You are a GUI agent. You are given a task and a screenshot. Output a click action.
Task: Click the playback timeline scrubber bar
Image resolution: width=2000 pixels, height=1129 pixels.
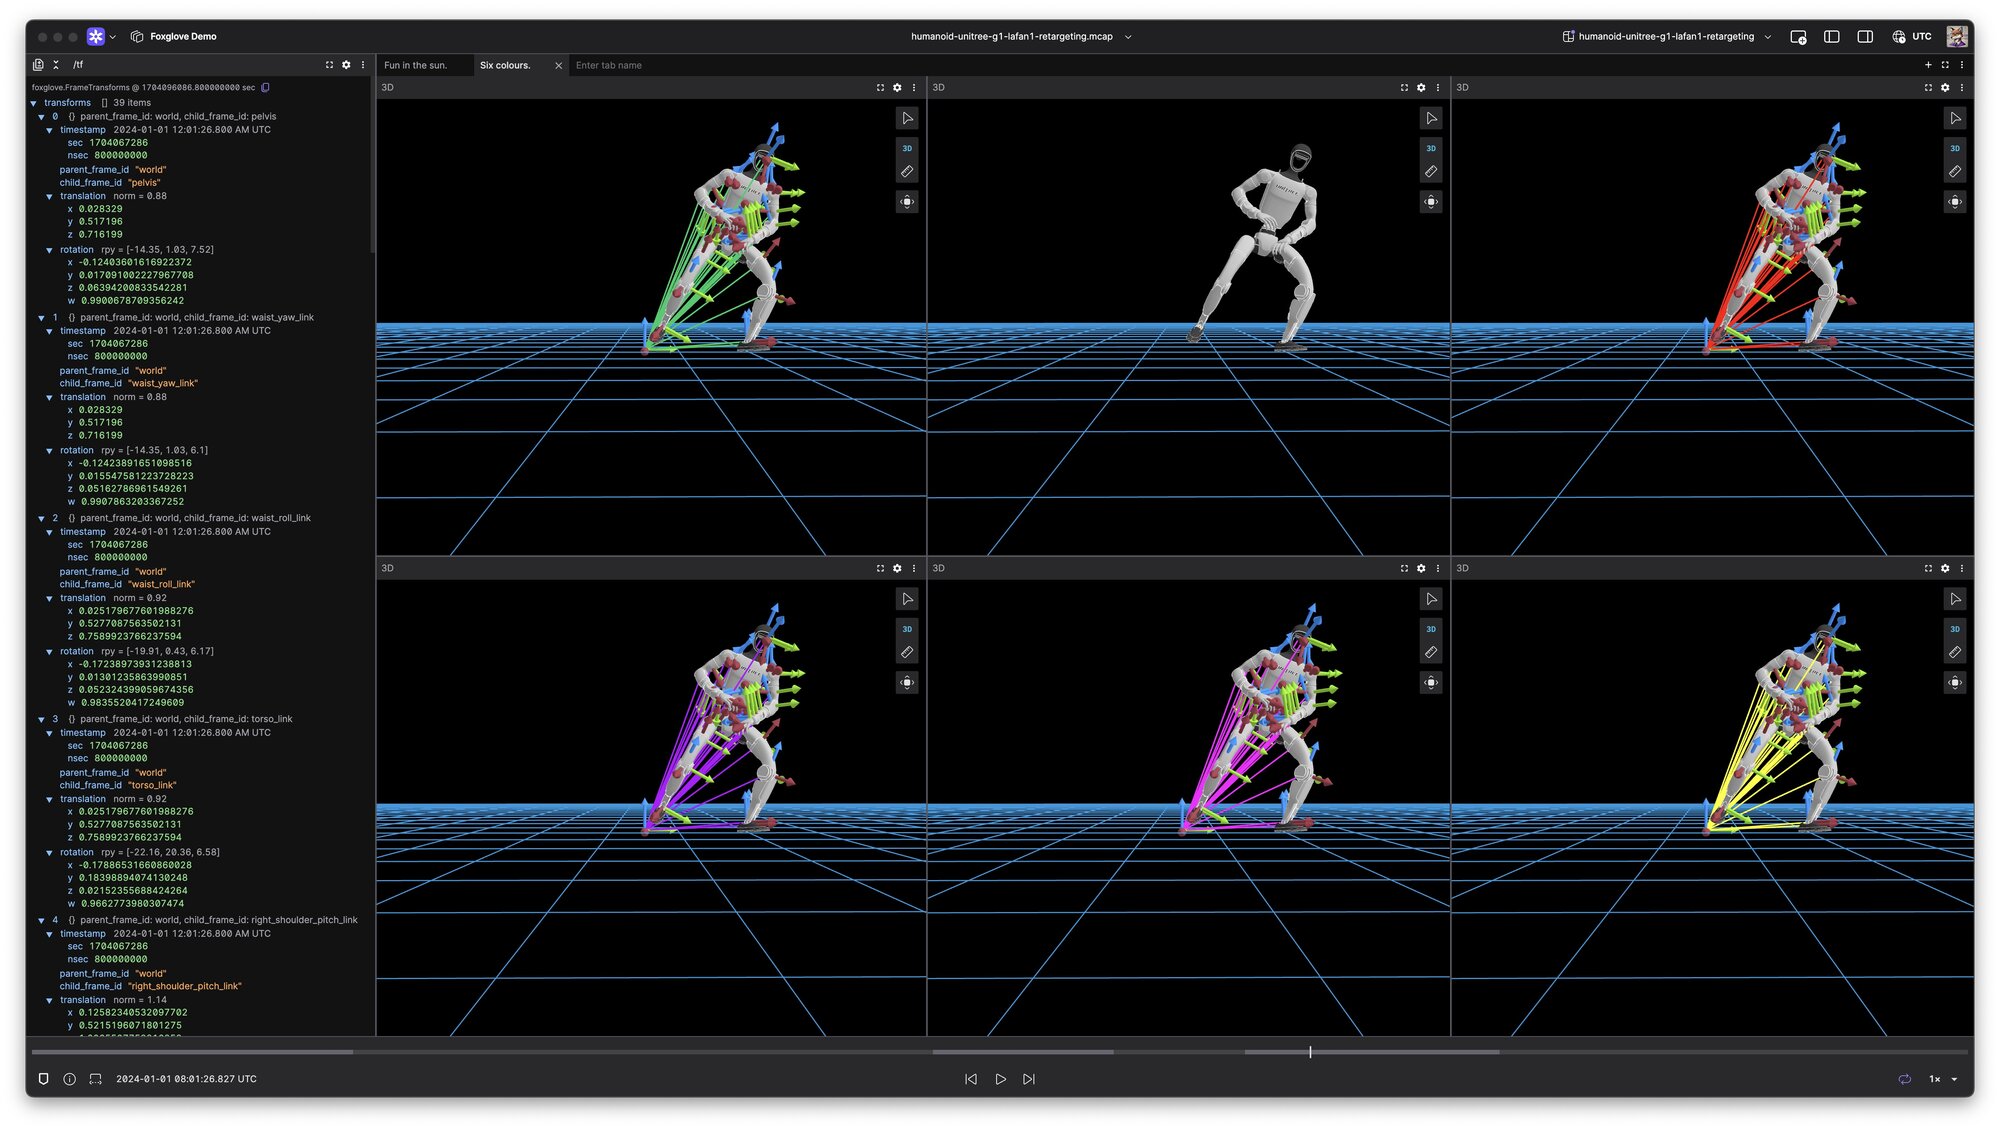point(1000,1053)
